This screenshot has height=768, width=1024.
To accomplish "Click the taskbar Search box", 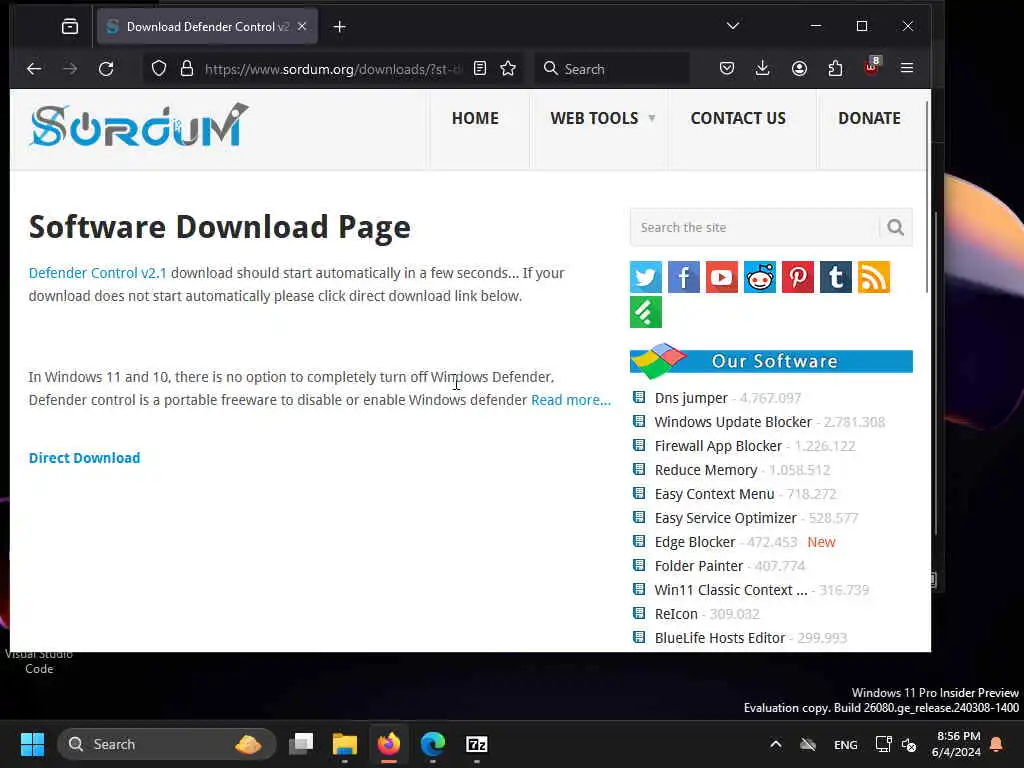I will (167, 744).
